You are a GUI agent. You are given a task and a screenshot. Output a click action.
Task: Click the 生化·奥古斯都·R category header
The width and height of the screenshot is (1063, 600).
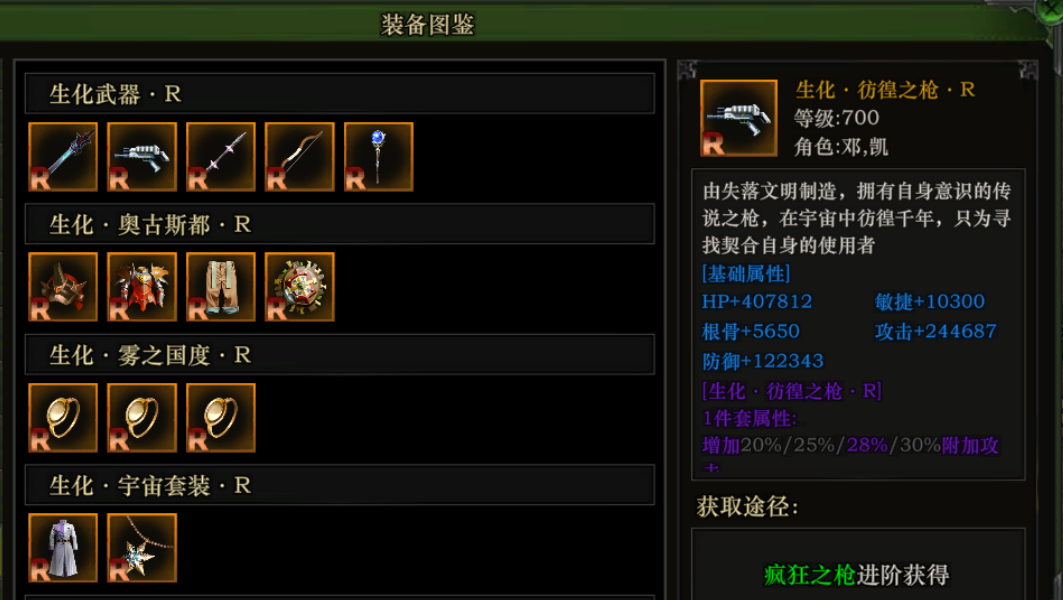pos(340,224)
